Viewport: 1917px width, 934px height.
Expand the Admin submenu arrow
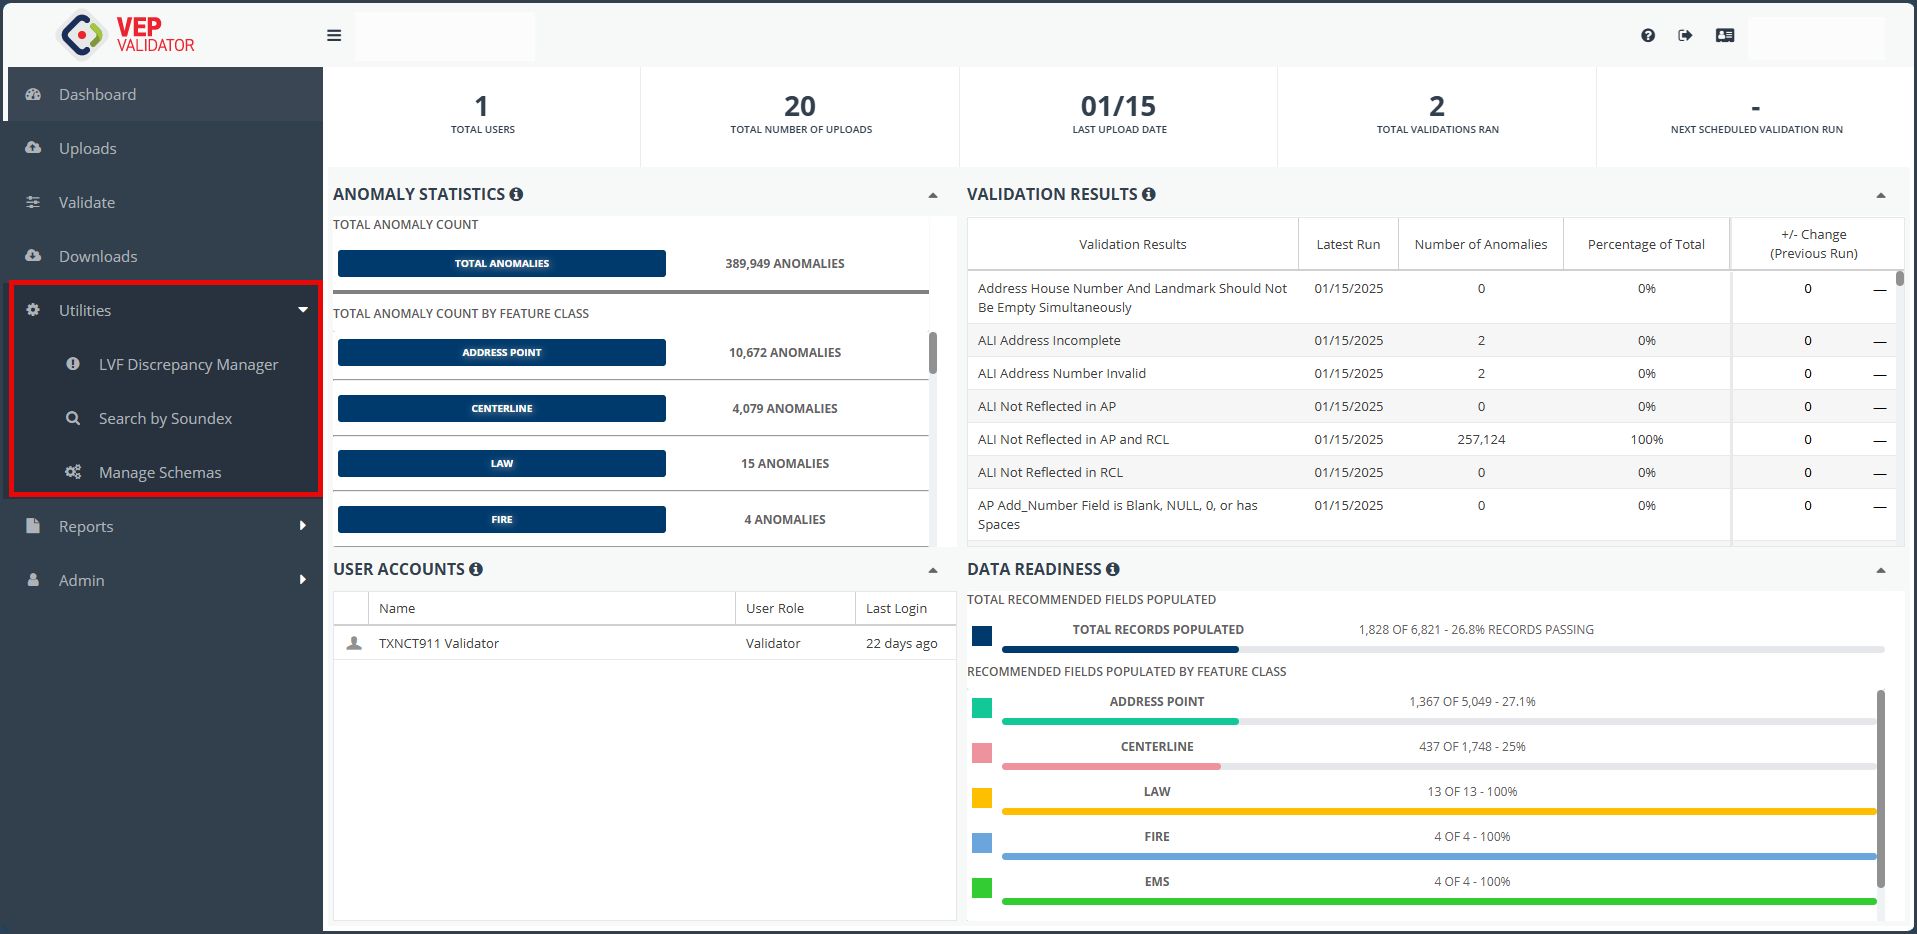tap(302, 580)
